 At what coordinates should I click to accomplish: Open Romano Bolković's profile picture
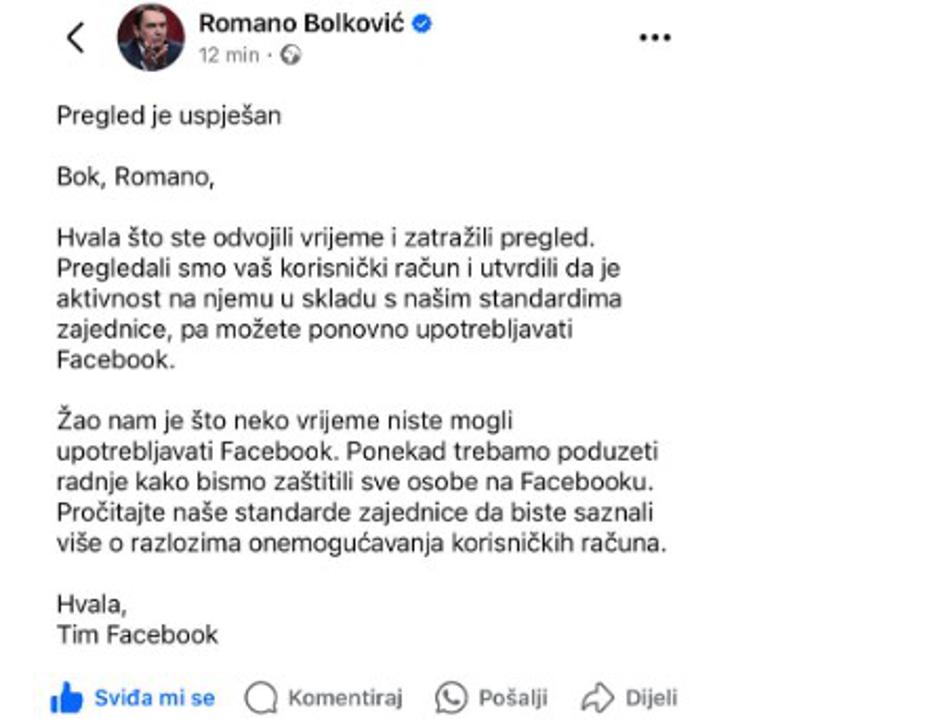pos(151,37)
